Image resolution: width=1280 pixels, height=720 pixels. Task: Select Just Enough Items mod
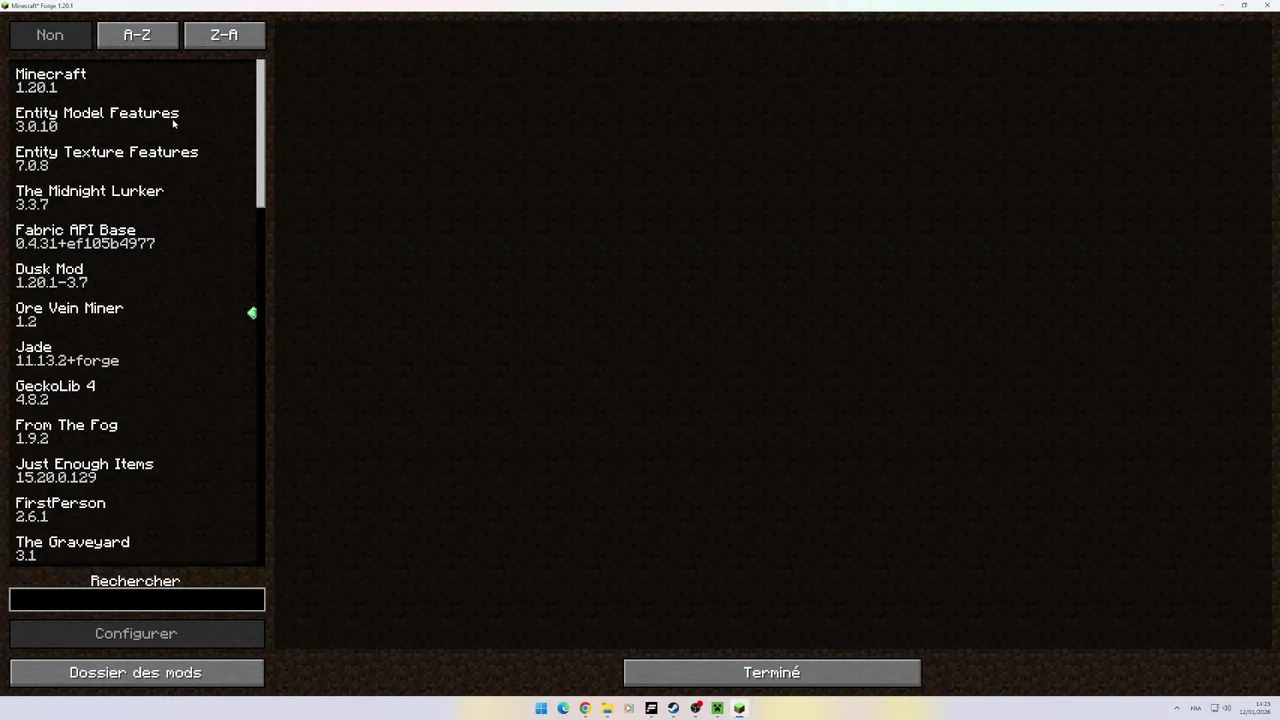click(133, 470)
